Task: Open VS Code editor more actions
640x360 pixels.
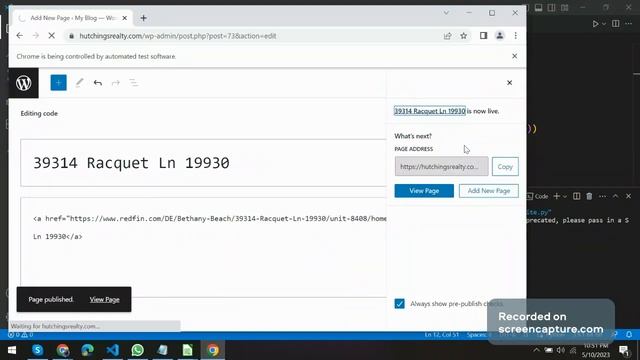Action: tap(628, 24)
